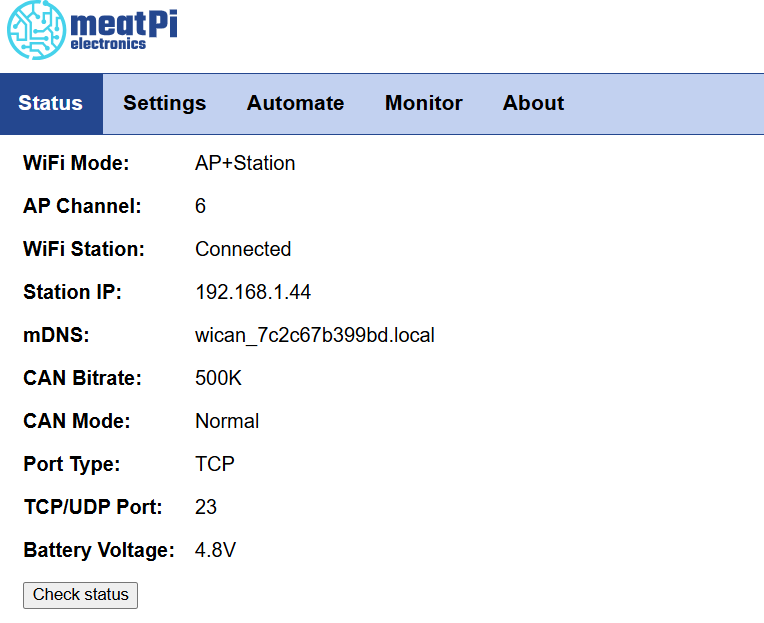This screenshot has height=623, width=764.
Task: Click the AP Channel value 6
Action: click(x=200, y=206)
